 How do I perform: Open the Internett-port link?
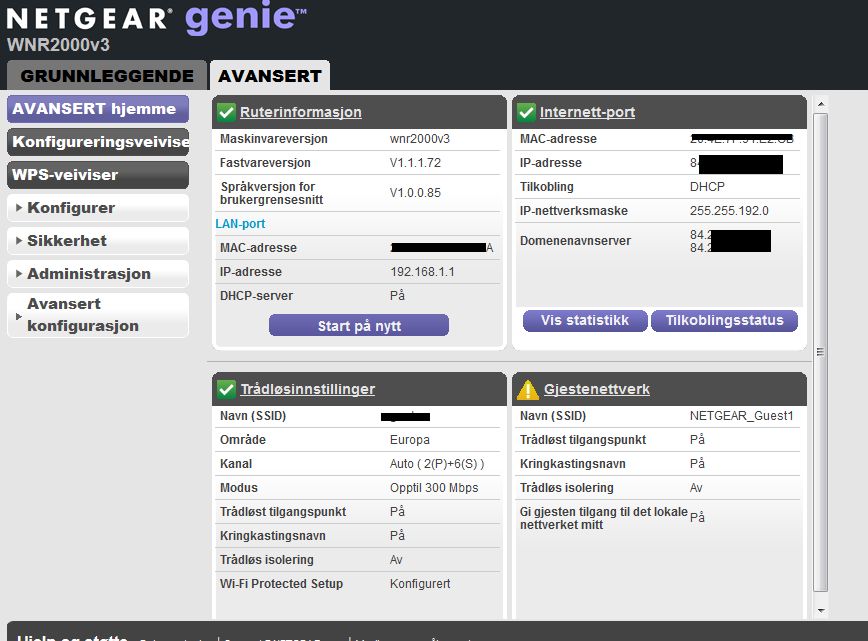587,112
